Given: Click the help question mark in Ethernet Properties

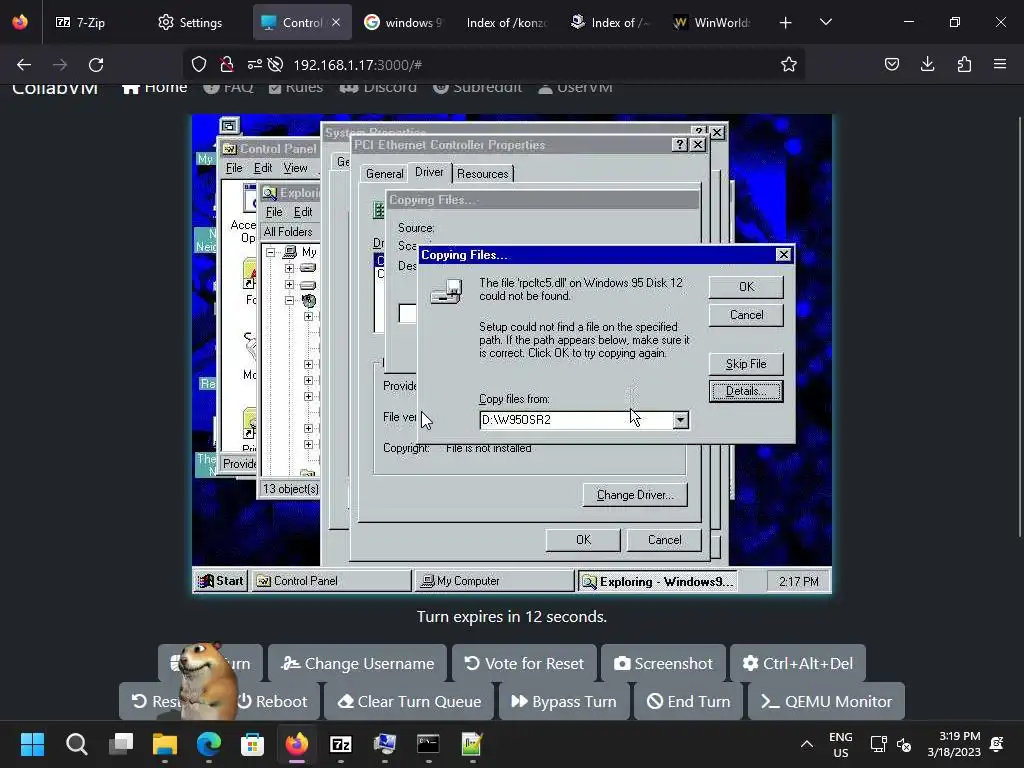Looking at the screenshot, I should (680, 144).
